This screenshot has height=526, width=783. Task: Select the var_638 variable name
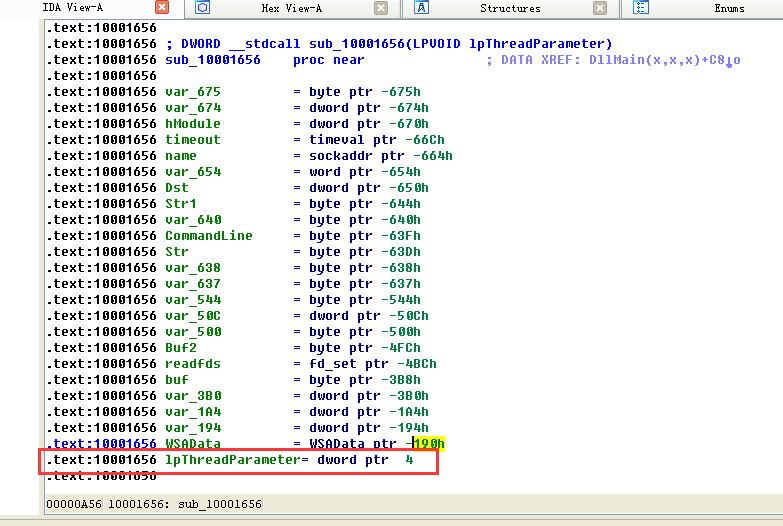193,268
